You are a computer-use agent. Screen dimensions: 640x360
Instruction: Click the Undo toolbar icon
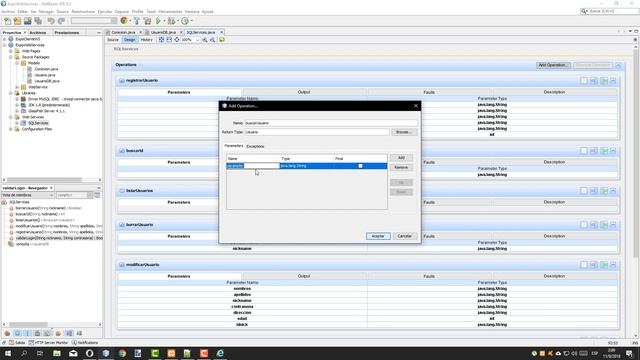coord(51,21)
